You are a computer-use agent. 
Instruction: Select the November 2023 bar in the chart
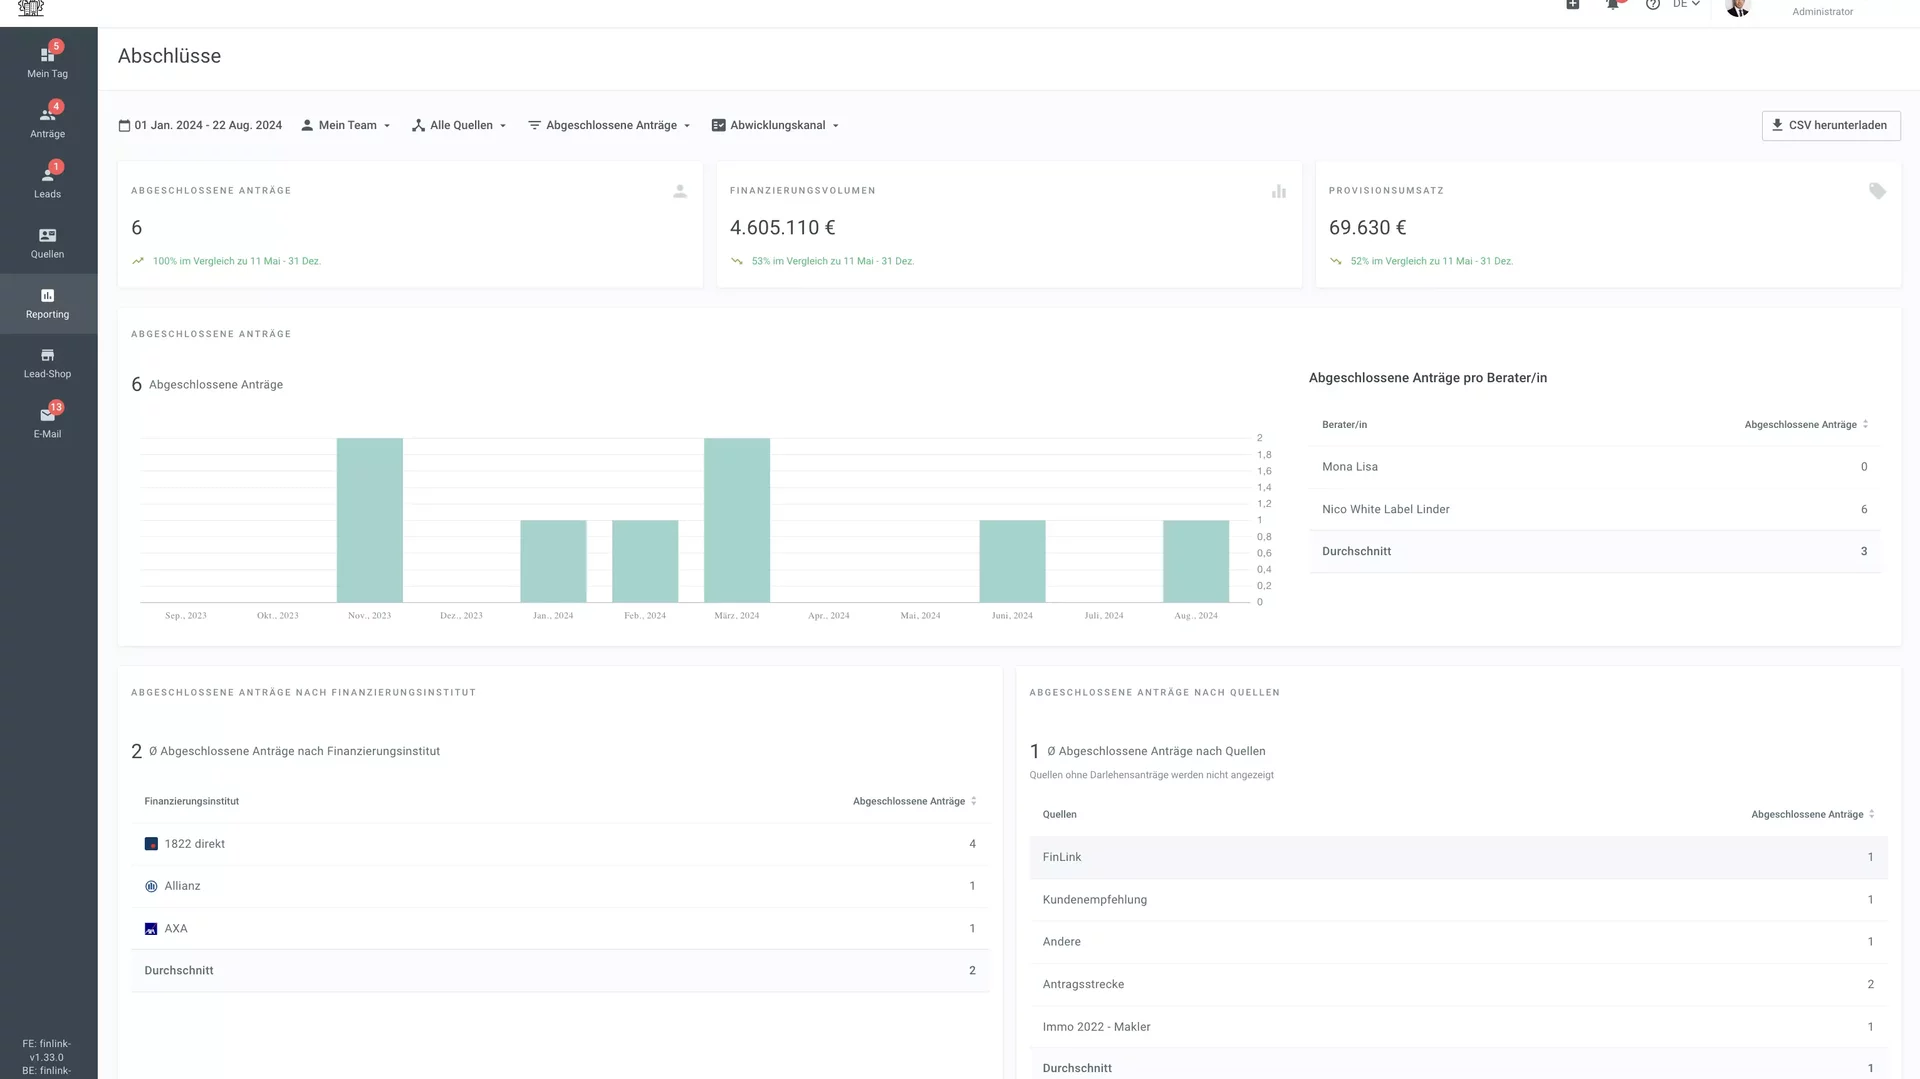[x=369, y=520]
